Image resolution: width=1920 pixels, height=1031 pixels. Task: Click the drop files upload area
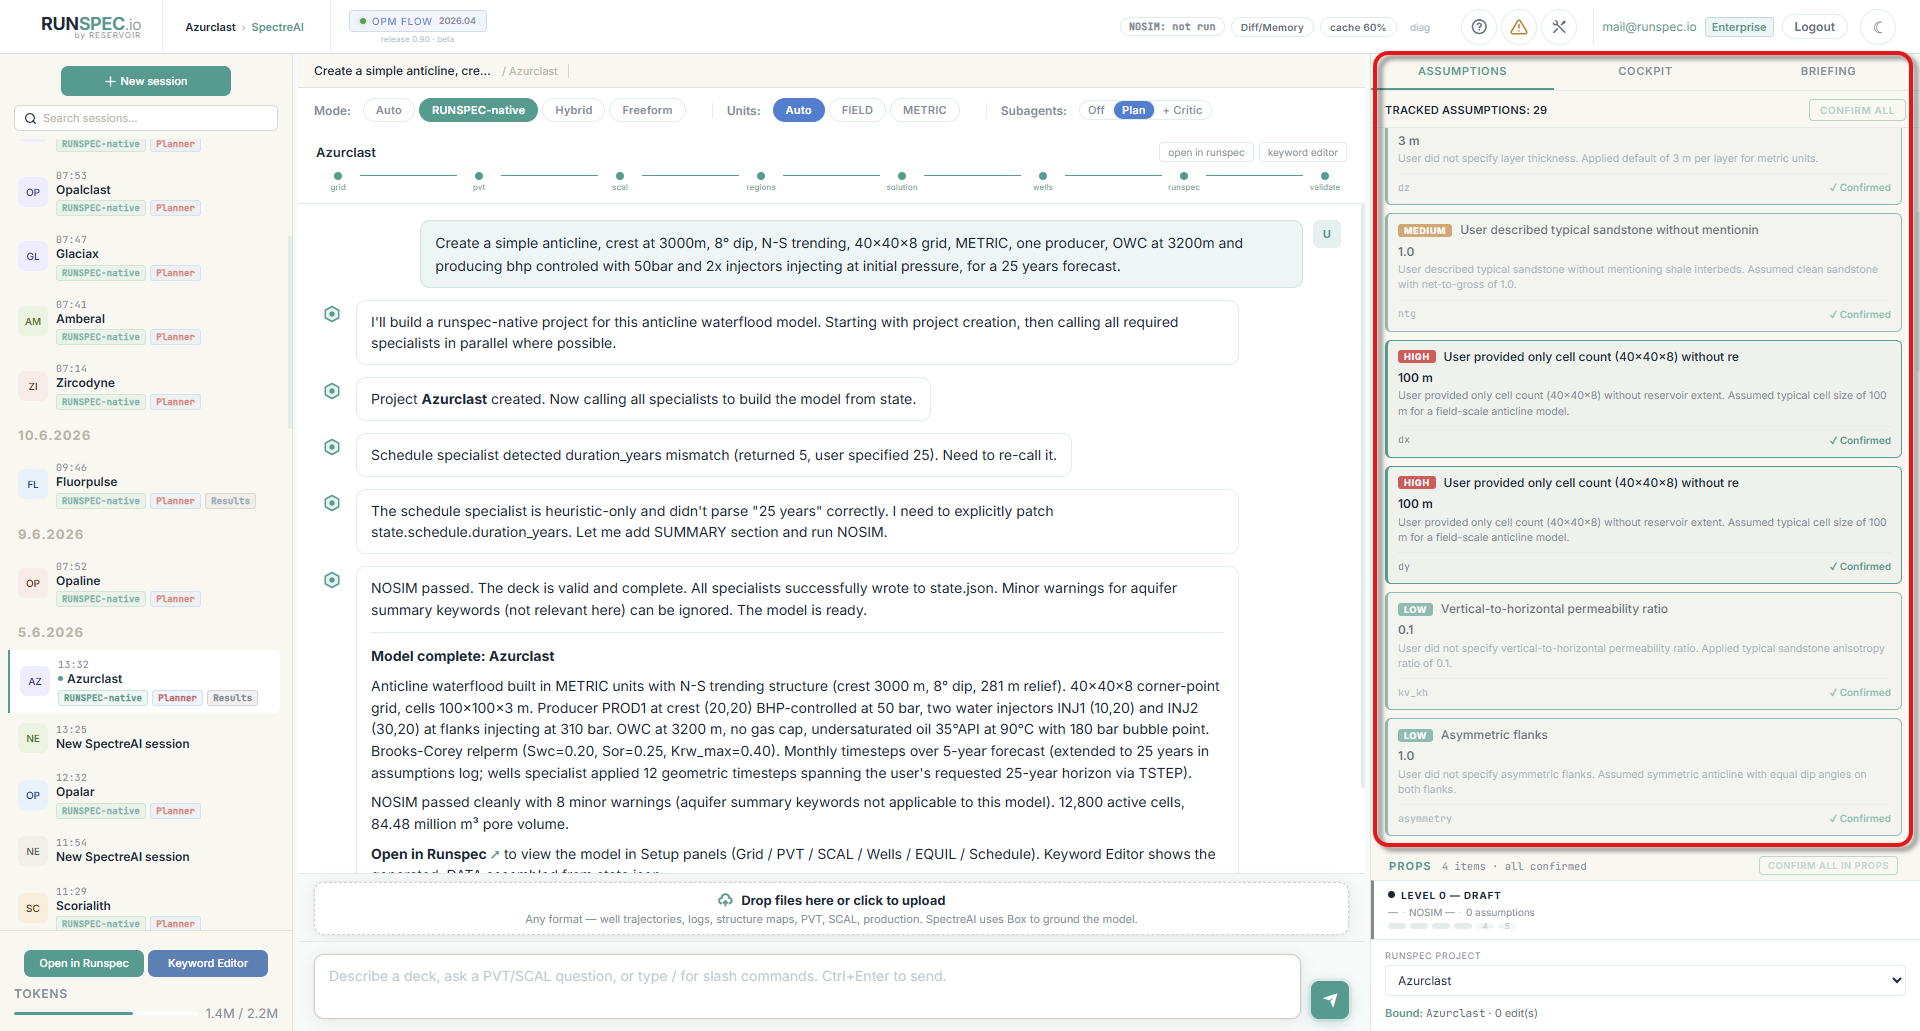tap(831, 908)
